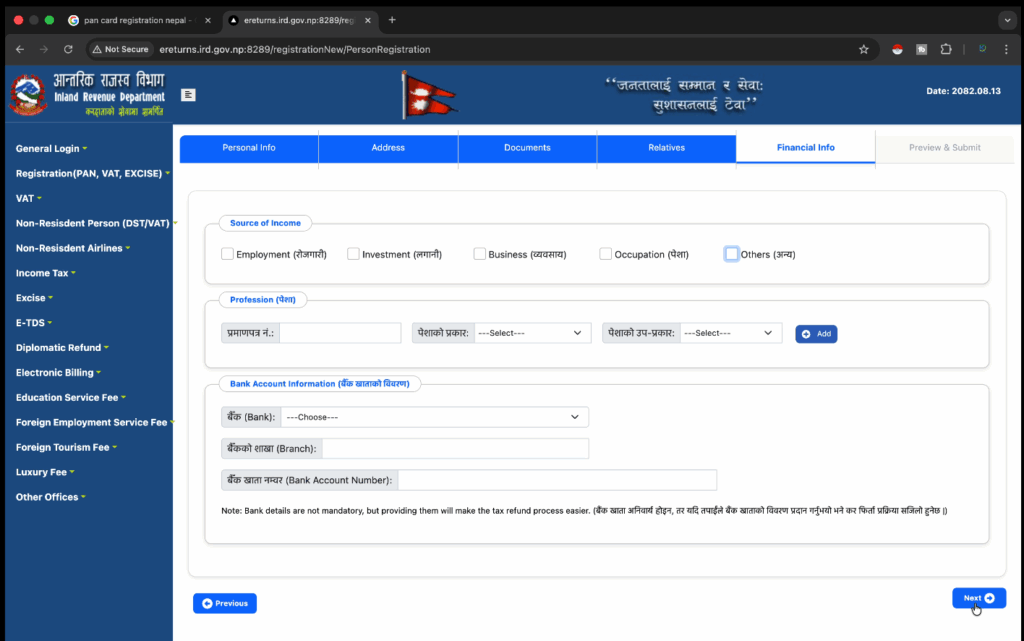This screenshot has height=641, width=1024.
Task: Click the Previous button
Action: [225, 603]
